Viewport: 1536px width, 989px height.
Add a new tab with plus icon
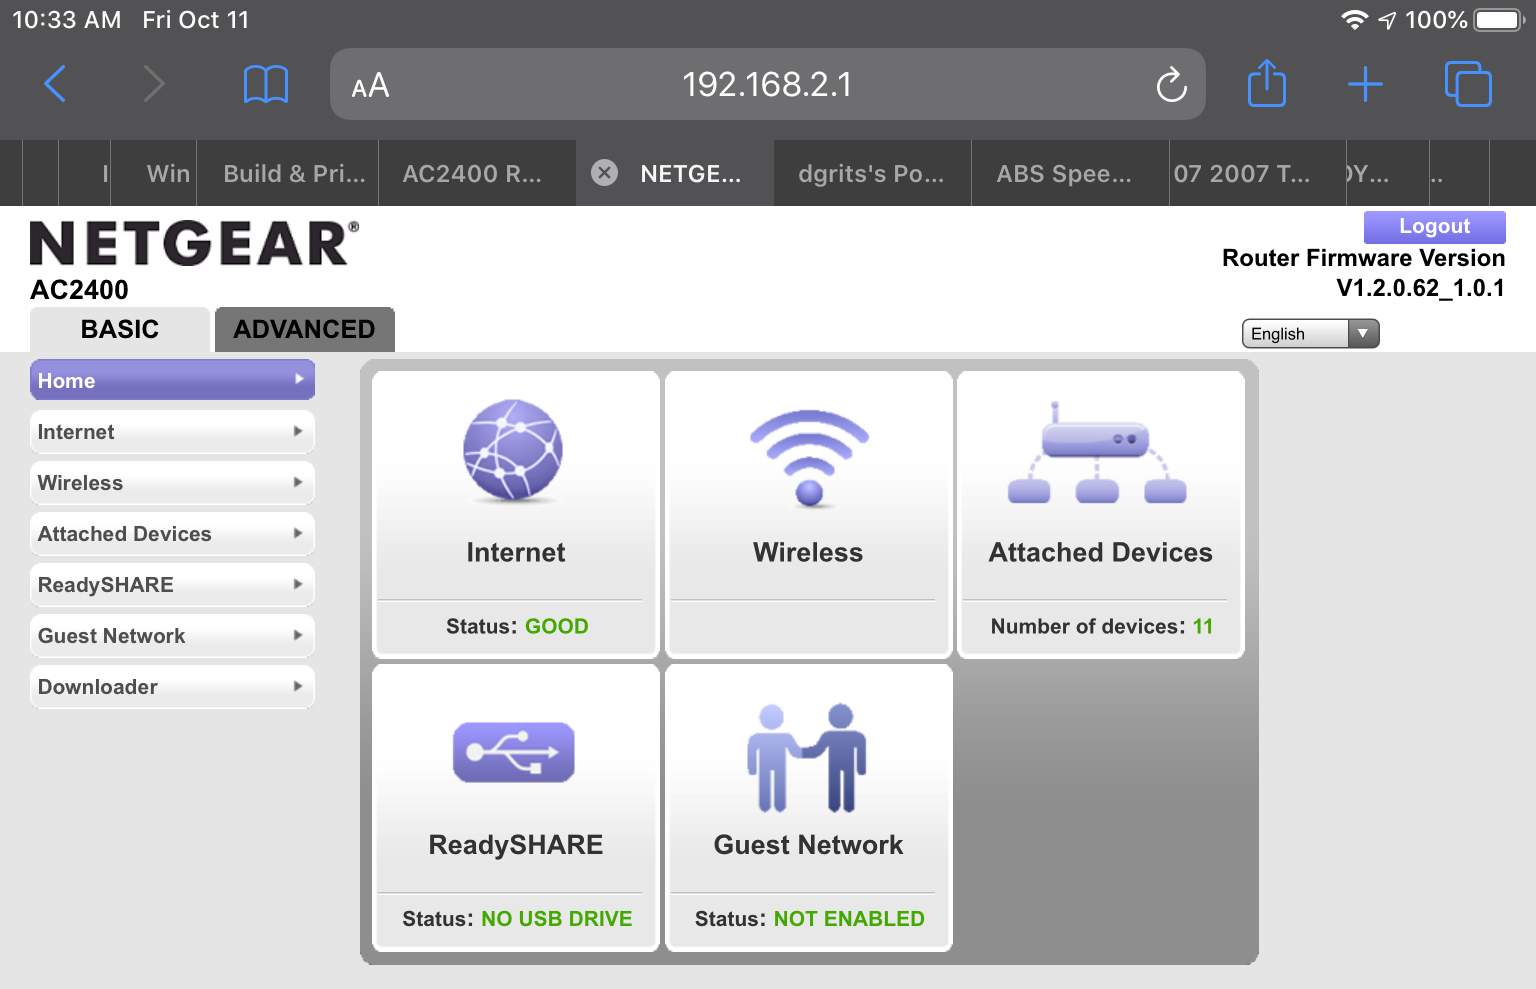pos(1365,85)
